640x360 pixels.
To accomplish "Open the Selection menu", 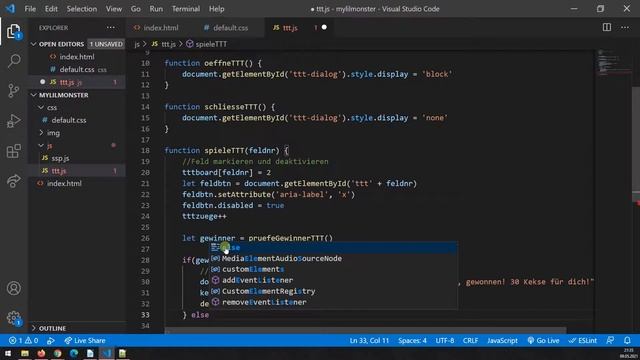I will (82, 9).
